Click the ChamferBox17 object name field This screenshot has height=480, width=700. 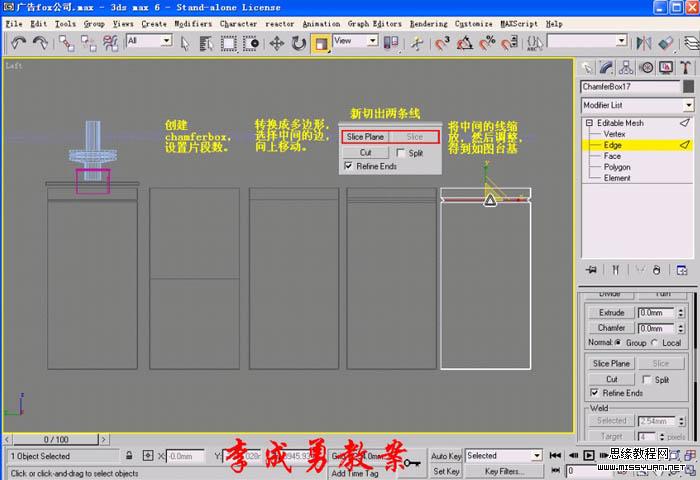pyautogui.click(x=629, y=87)
